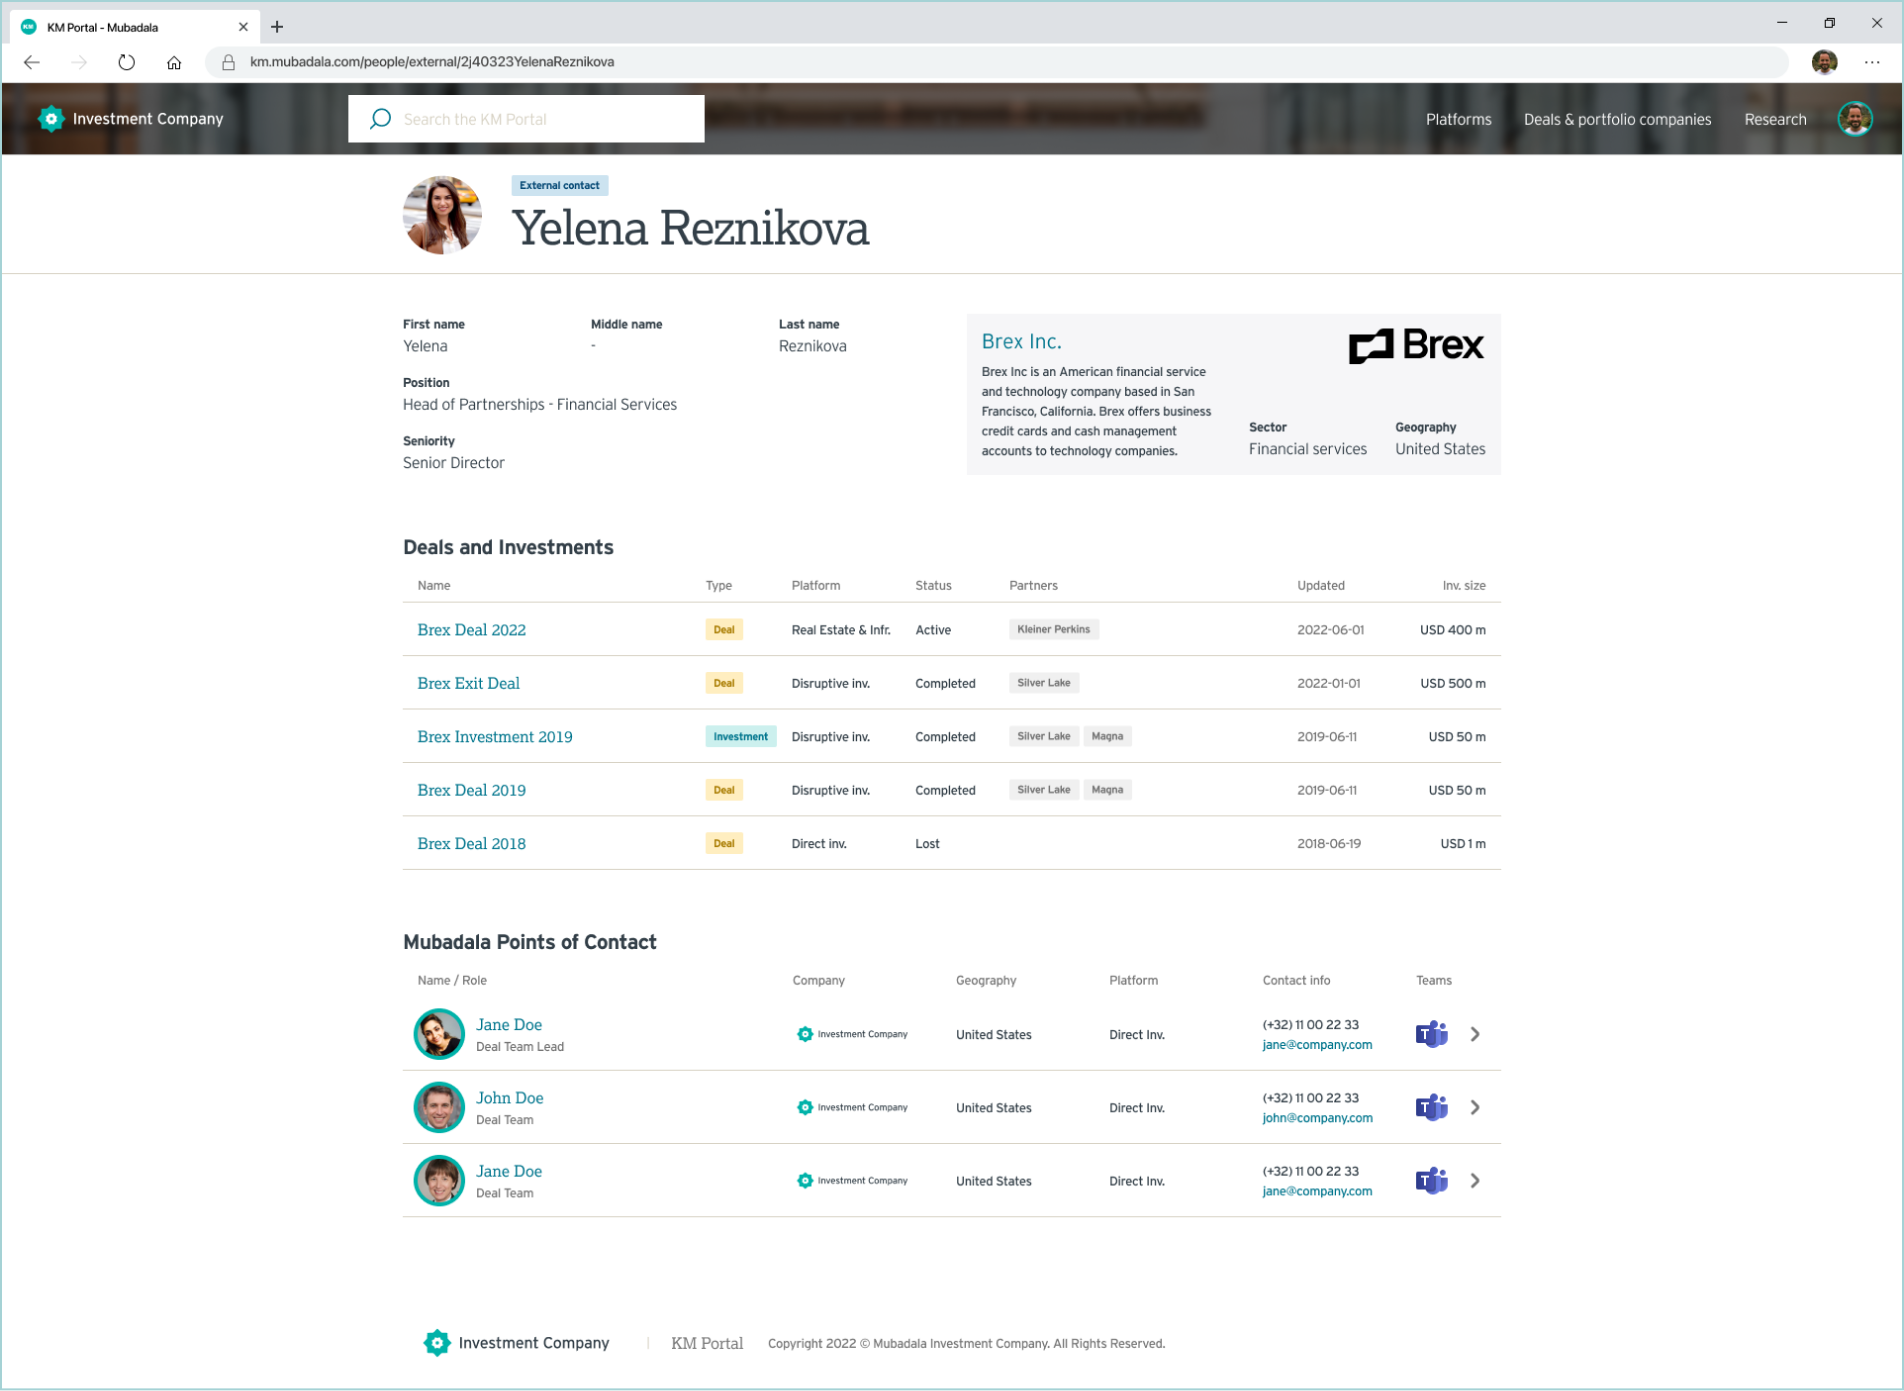Open the user avatar in portal header
The image size is (1904, 1391).
coord(1855,119)
